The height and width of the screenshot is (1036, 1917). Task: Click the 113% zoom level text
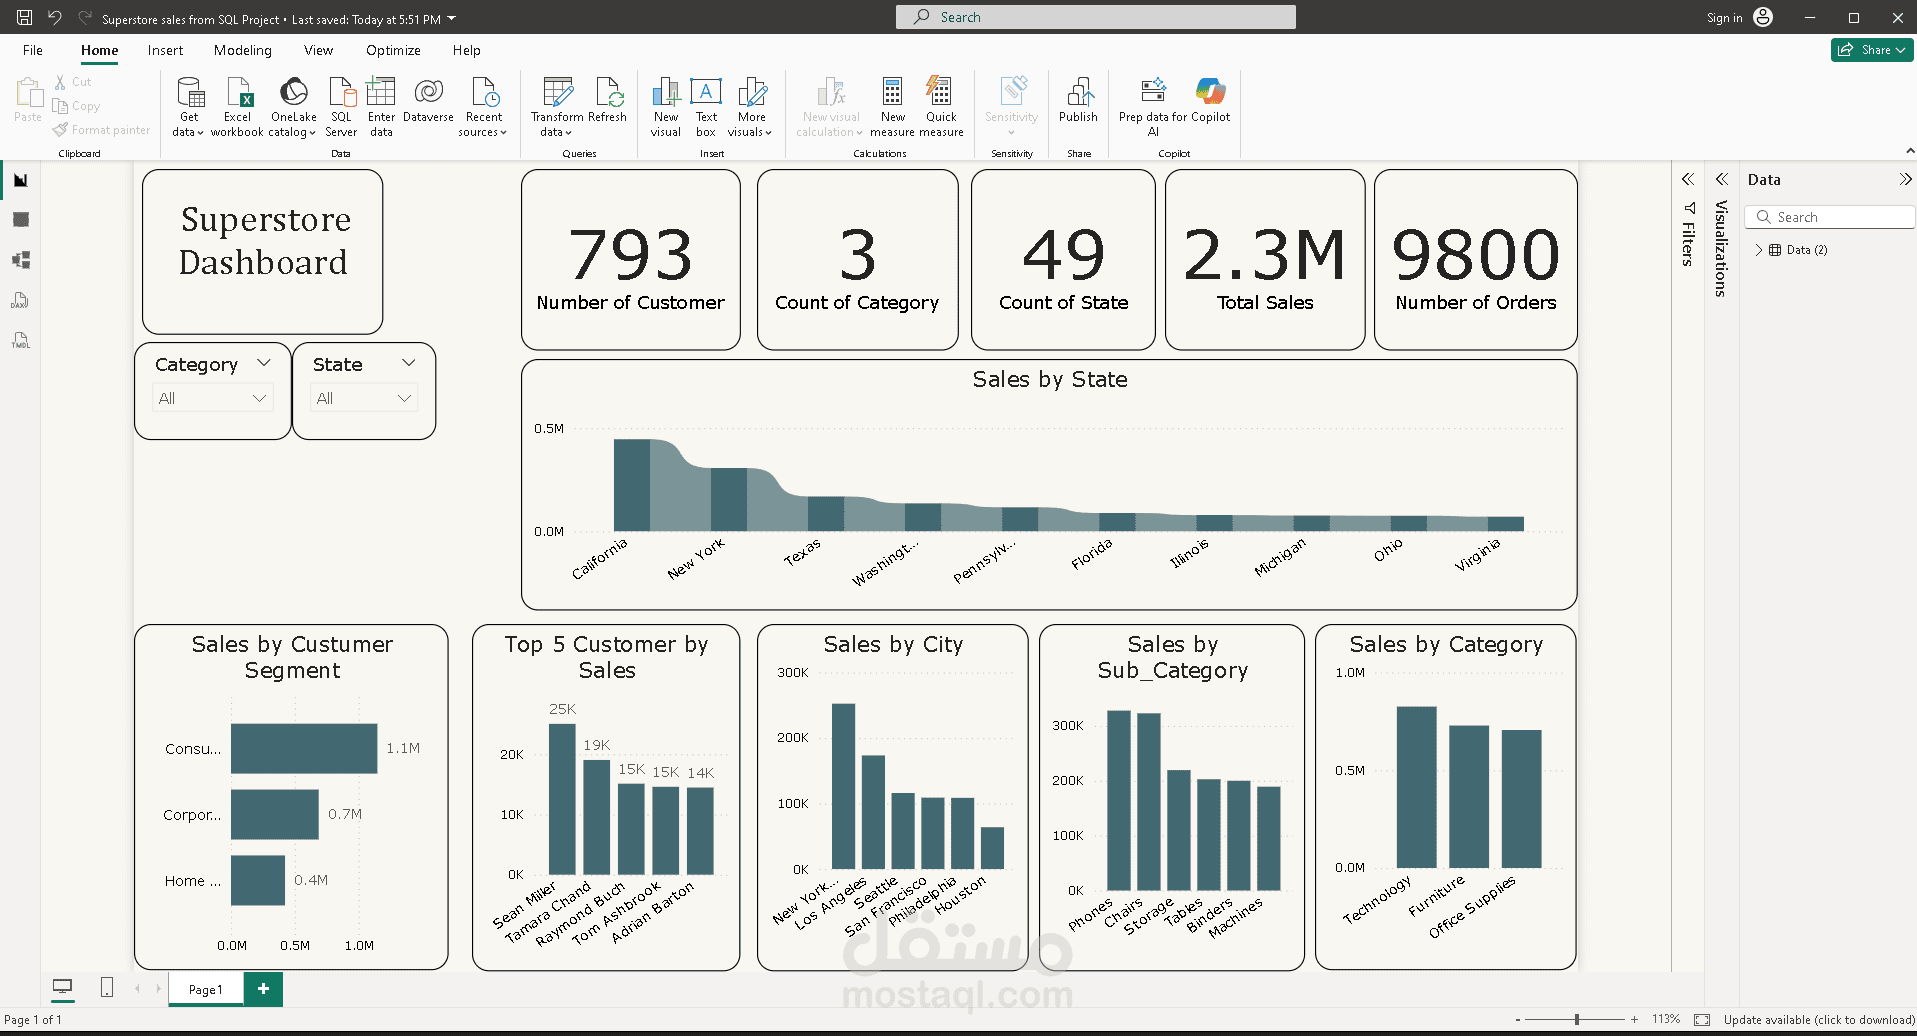tap(1666, 1020)
